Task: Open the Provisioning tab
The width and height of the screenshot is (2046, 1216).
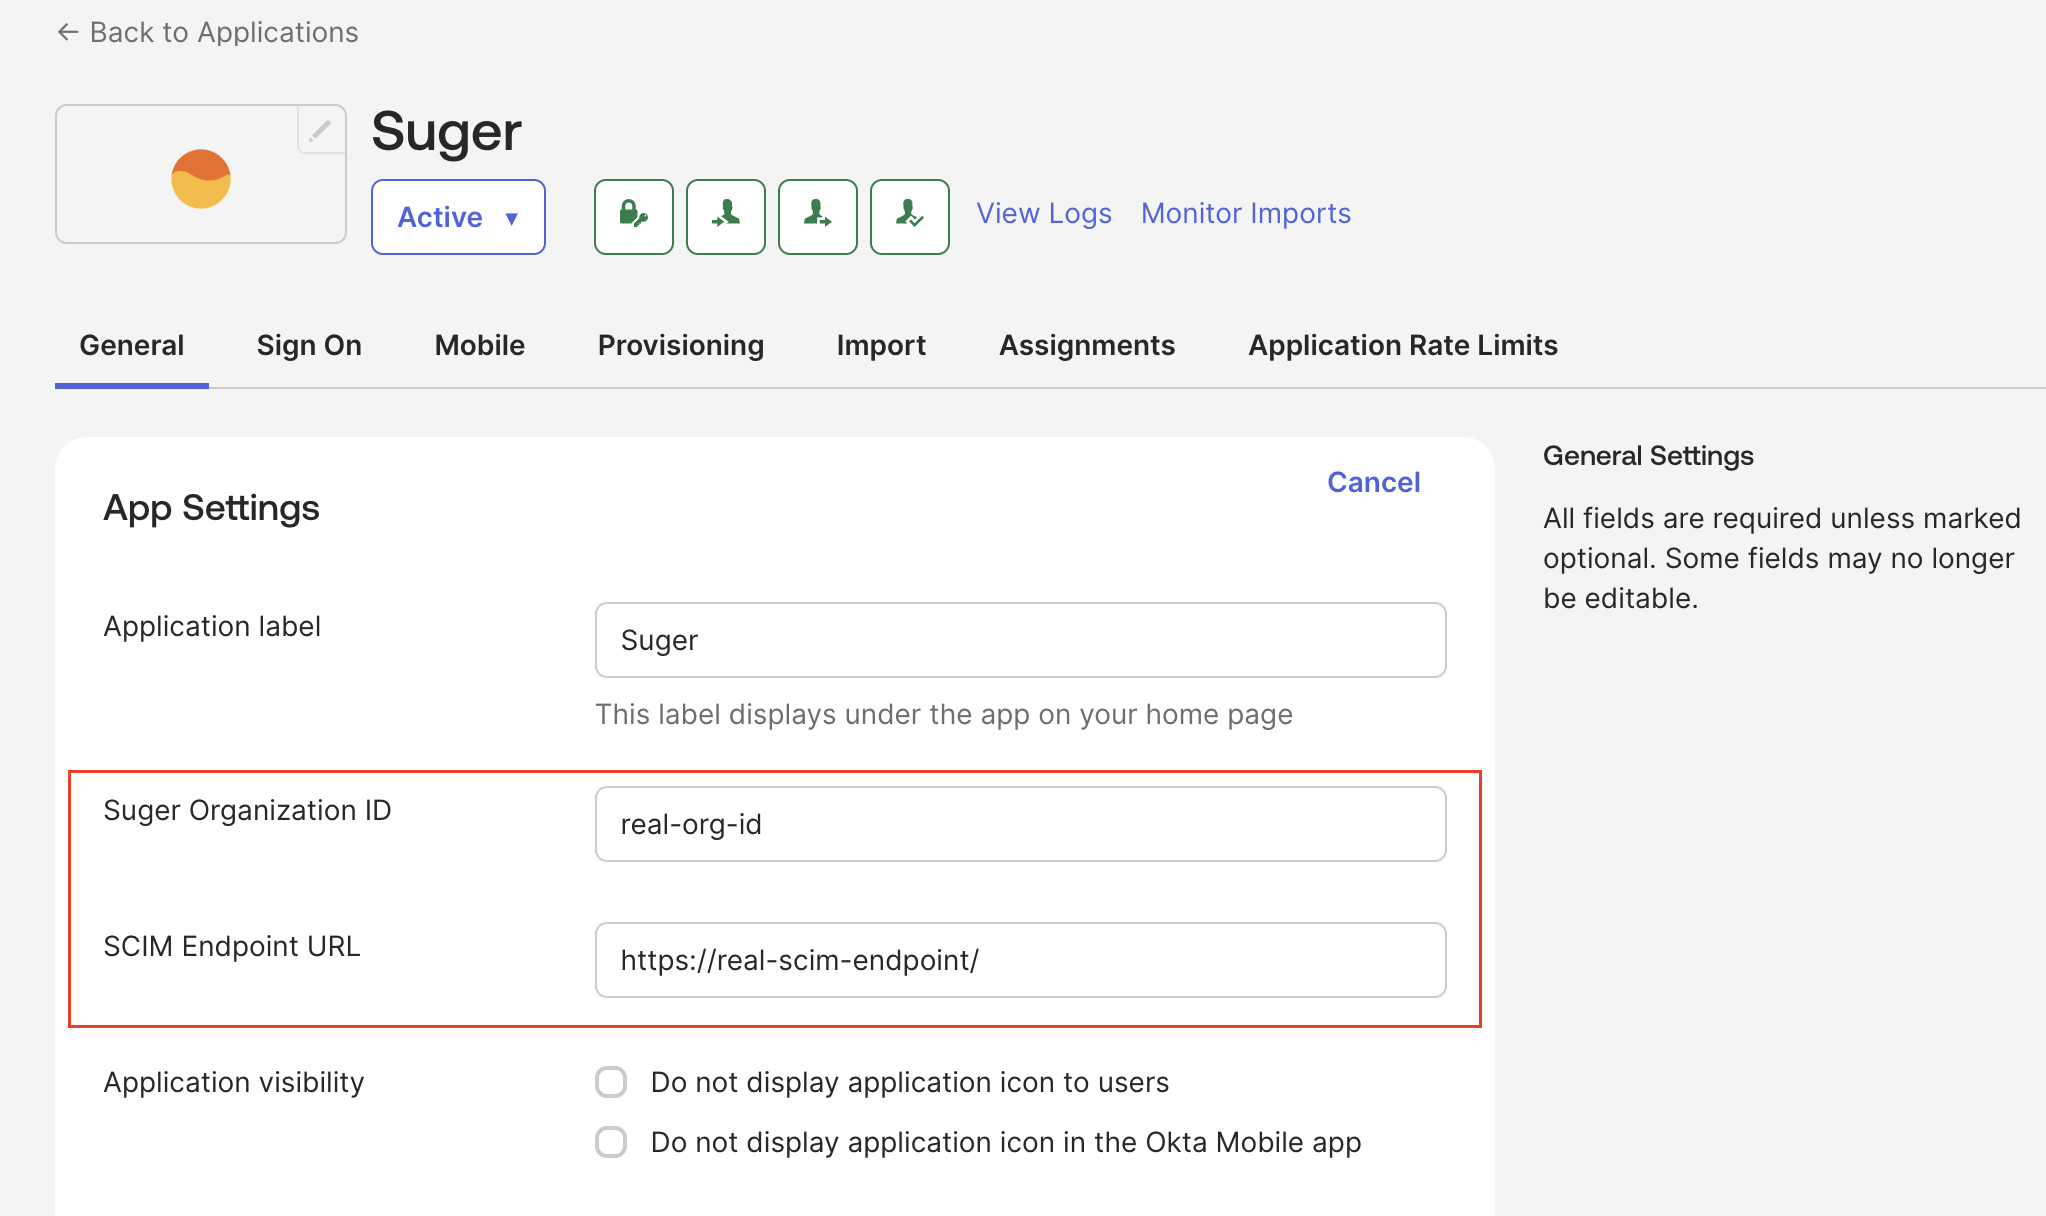Action: click(x=680, y=345)
